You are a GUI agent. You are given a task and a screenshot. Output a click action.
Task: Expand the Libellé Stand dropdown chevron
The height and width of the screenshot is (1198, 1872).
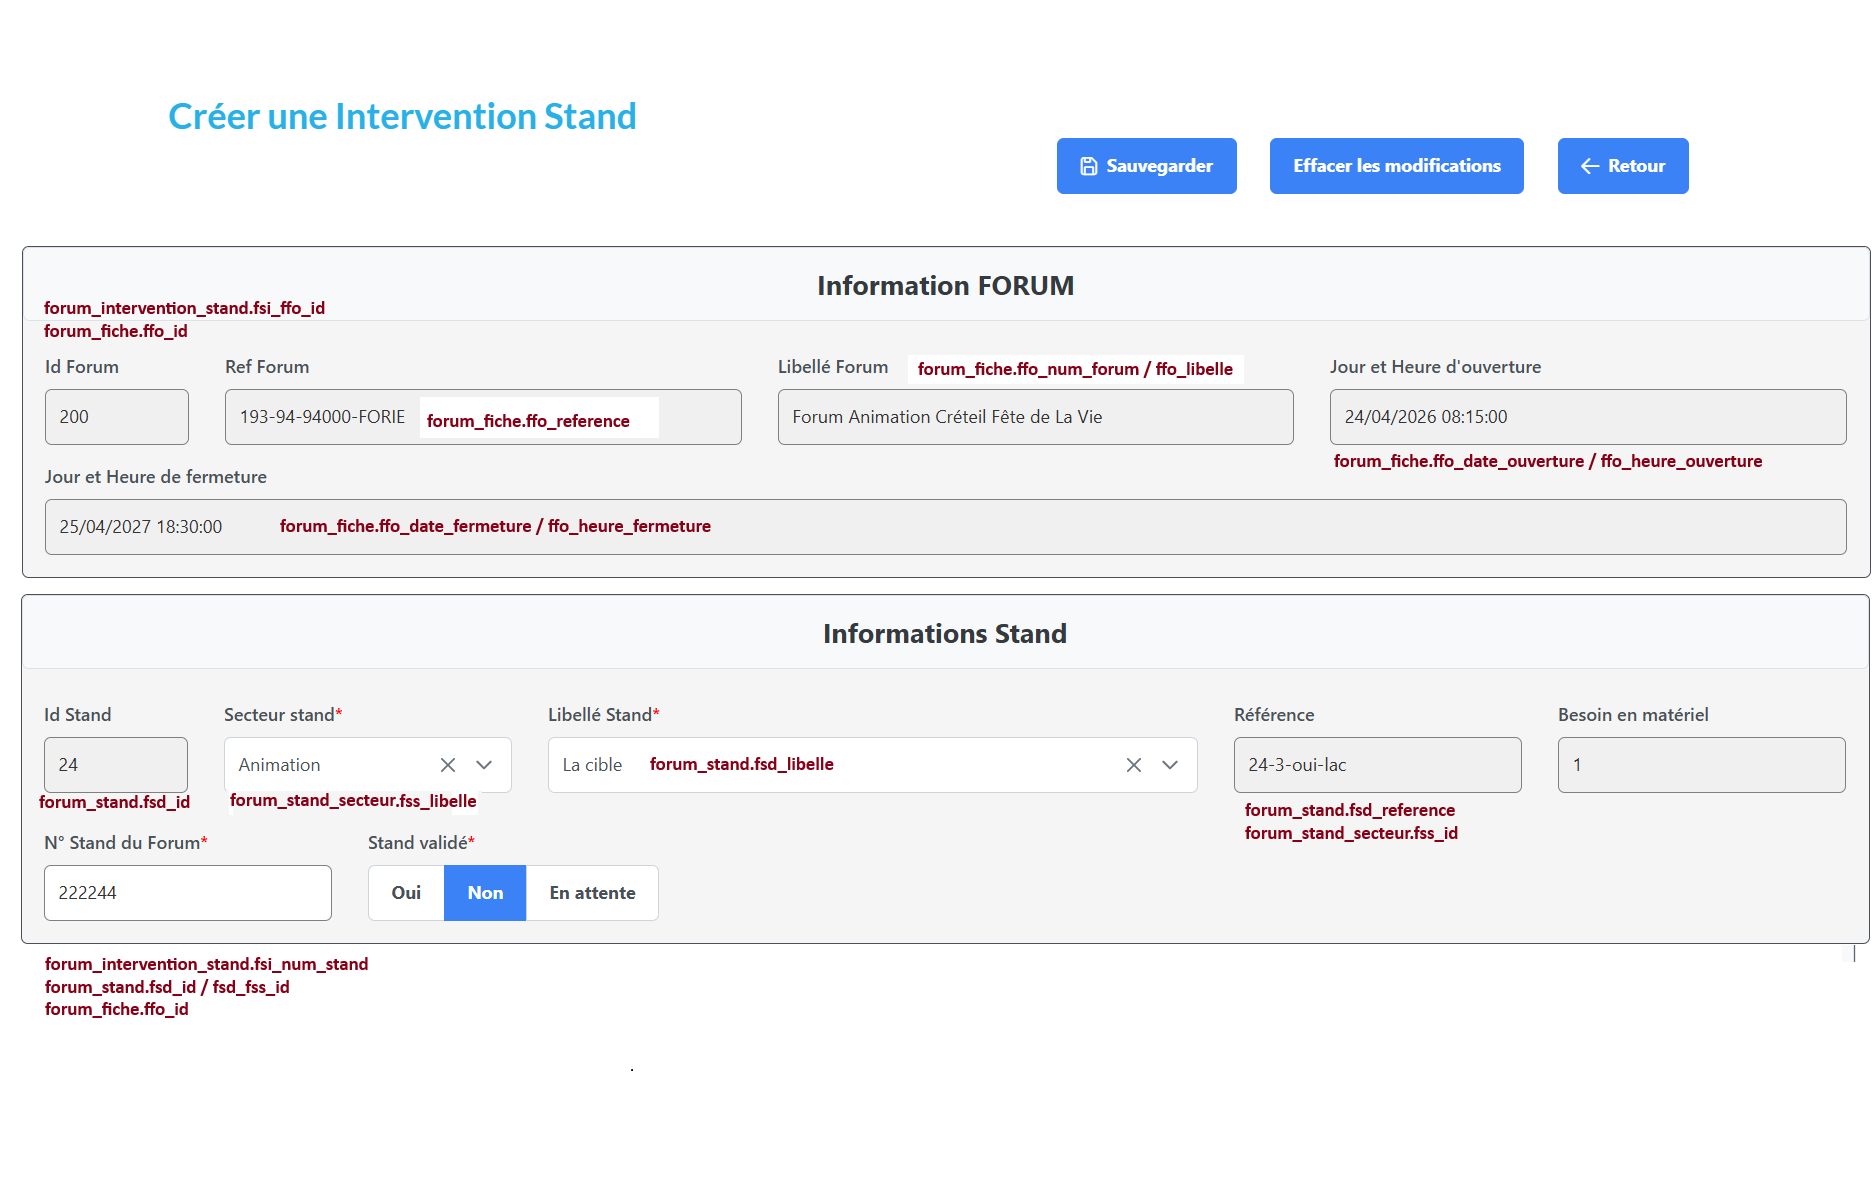(1170, 765)
